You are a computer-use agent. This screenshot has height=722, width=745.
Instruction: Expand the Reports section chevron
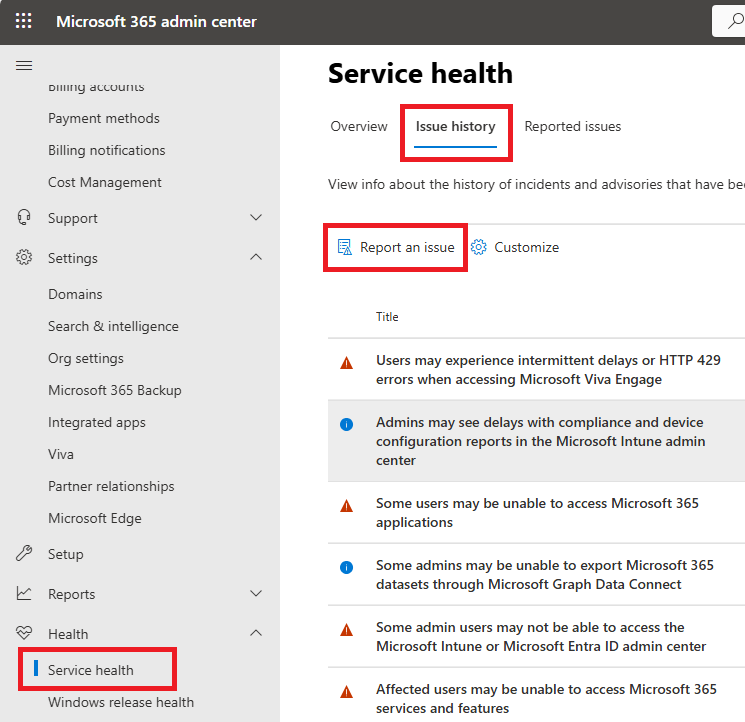[256, 593]
